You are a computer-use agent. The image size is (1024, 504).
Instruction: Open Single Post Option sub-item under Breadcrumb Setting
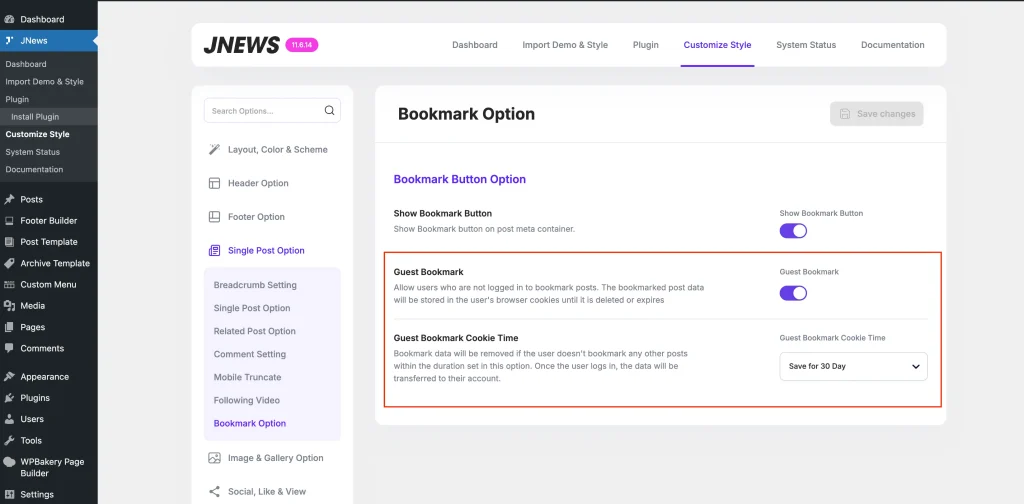point(252,308)
